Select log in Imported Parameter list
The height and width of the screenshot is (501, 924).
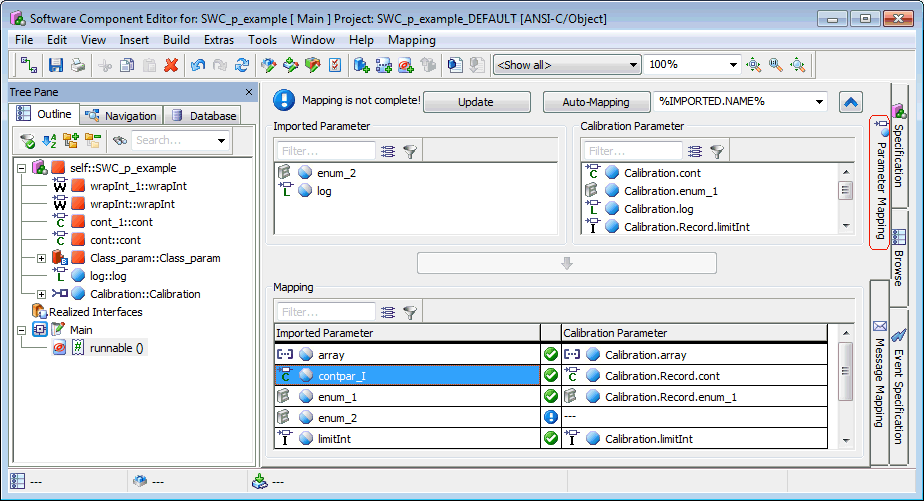tap(324, 191)
